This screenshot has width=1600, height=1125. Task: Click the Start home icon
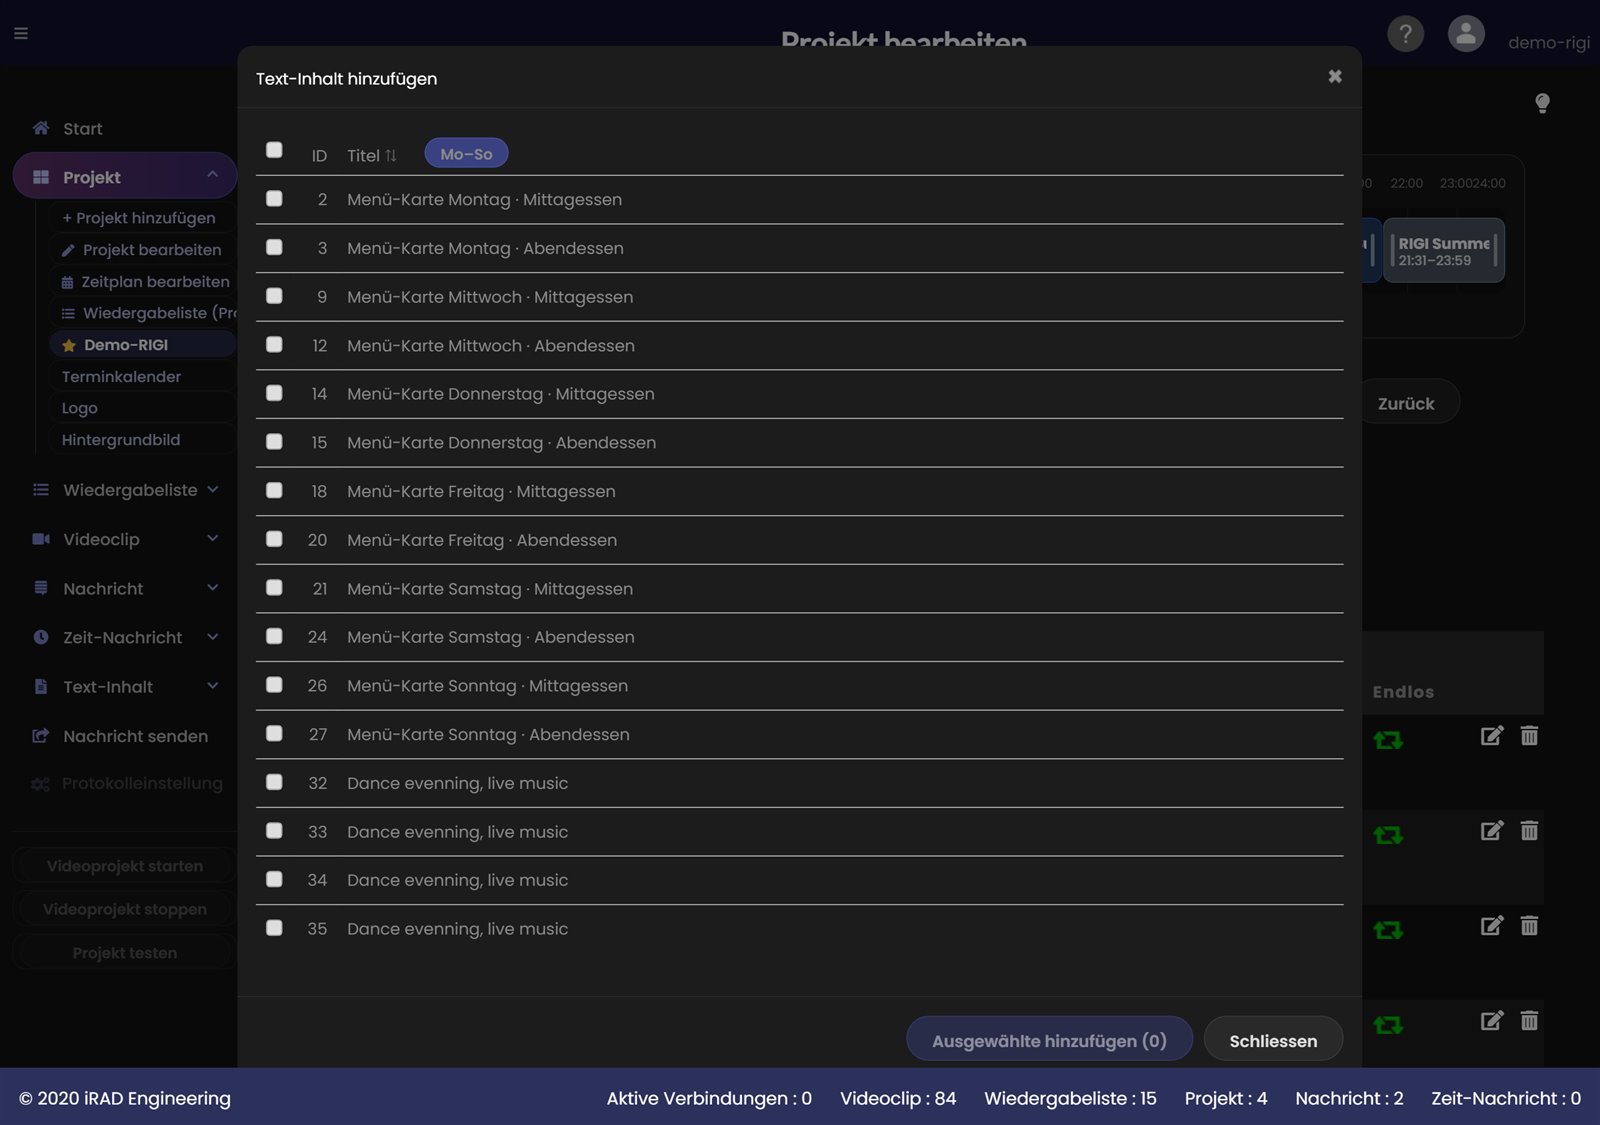point(41,128)
